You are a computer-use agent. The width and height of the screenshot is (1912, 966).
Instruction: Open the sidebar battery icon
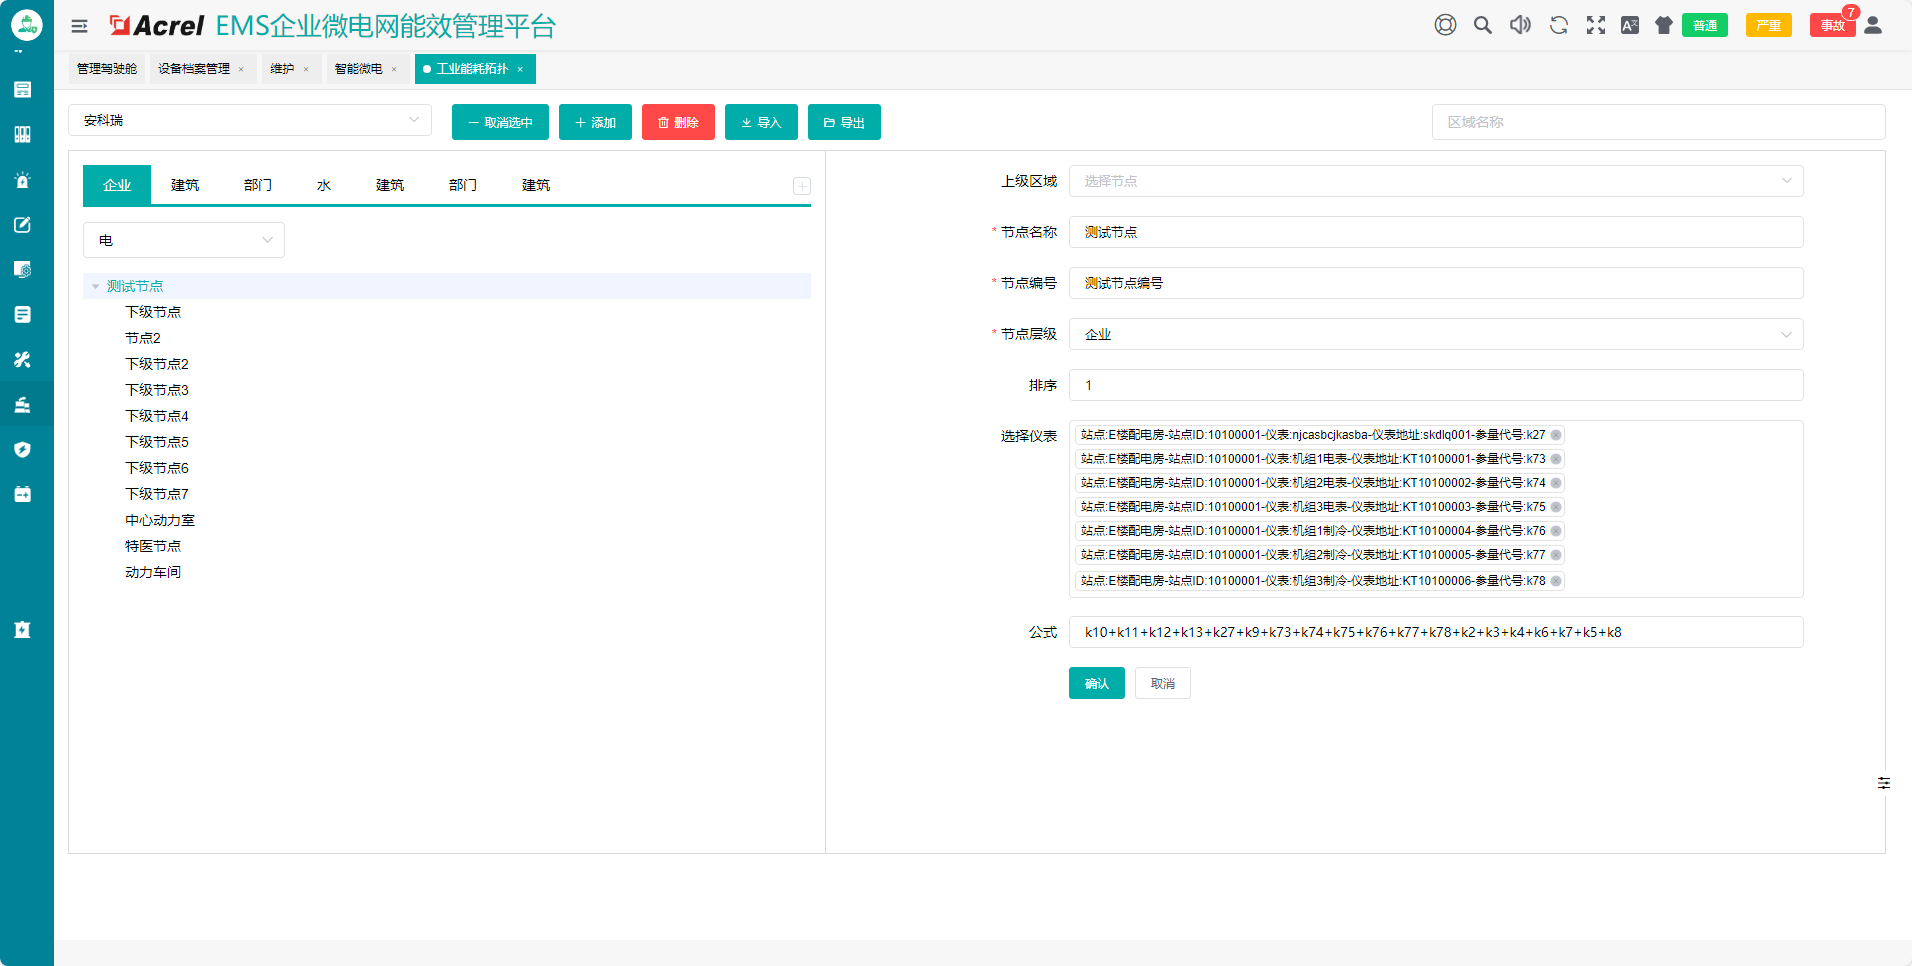pyautogui.click(x=22, y=494)
